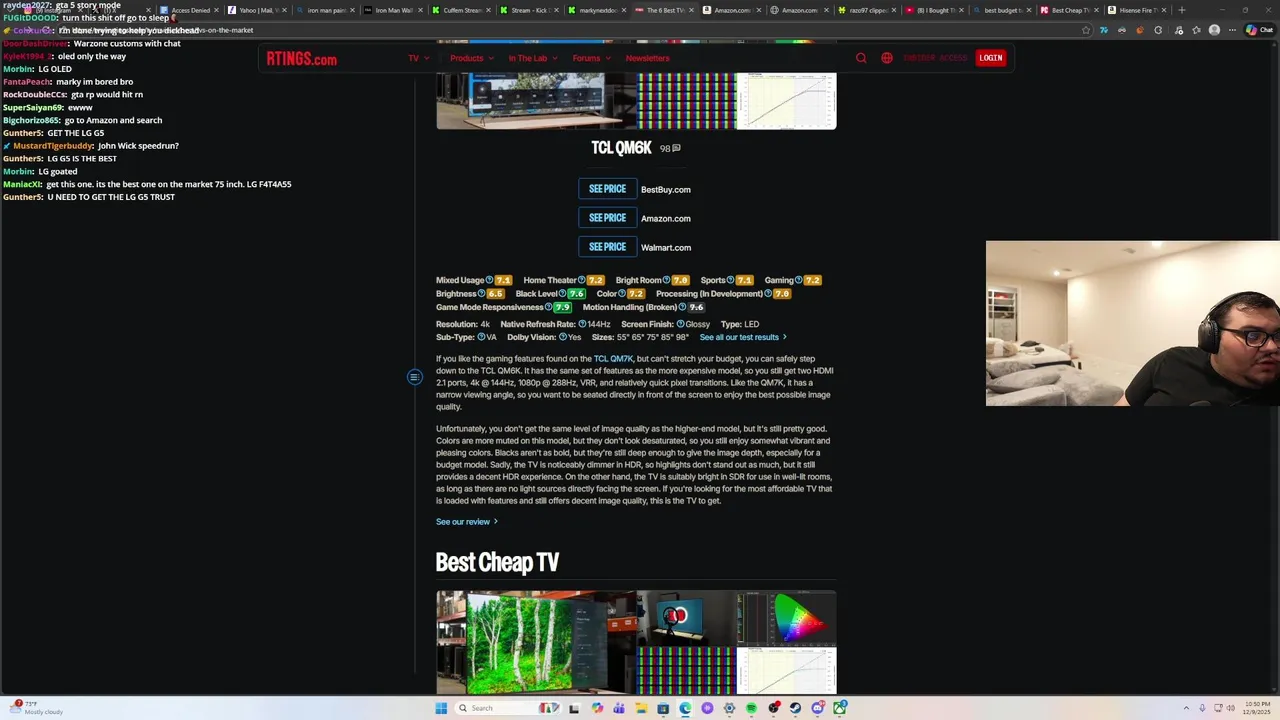Viewport: 1280px width, 720px height.
Task: Click the table of contents icon
Action: coord(415,377)
